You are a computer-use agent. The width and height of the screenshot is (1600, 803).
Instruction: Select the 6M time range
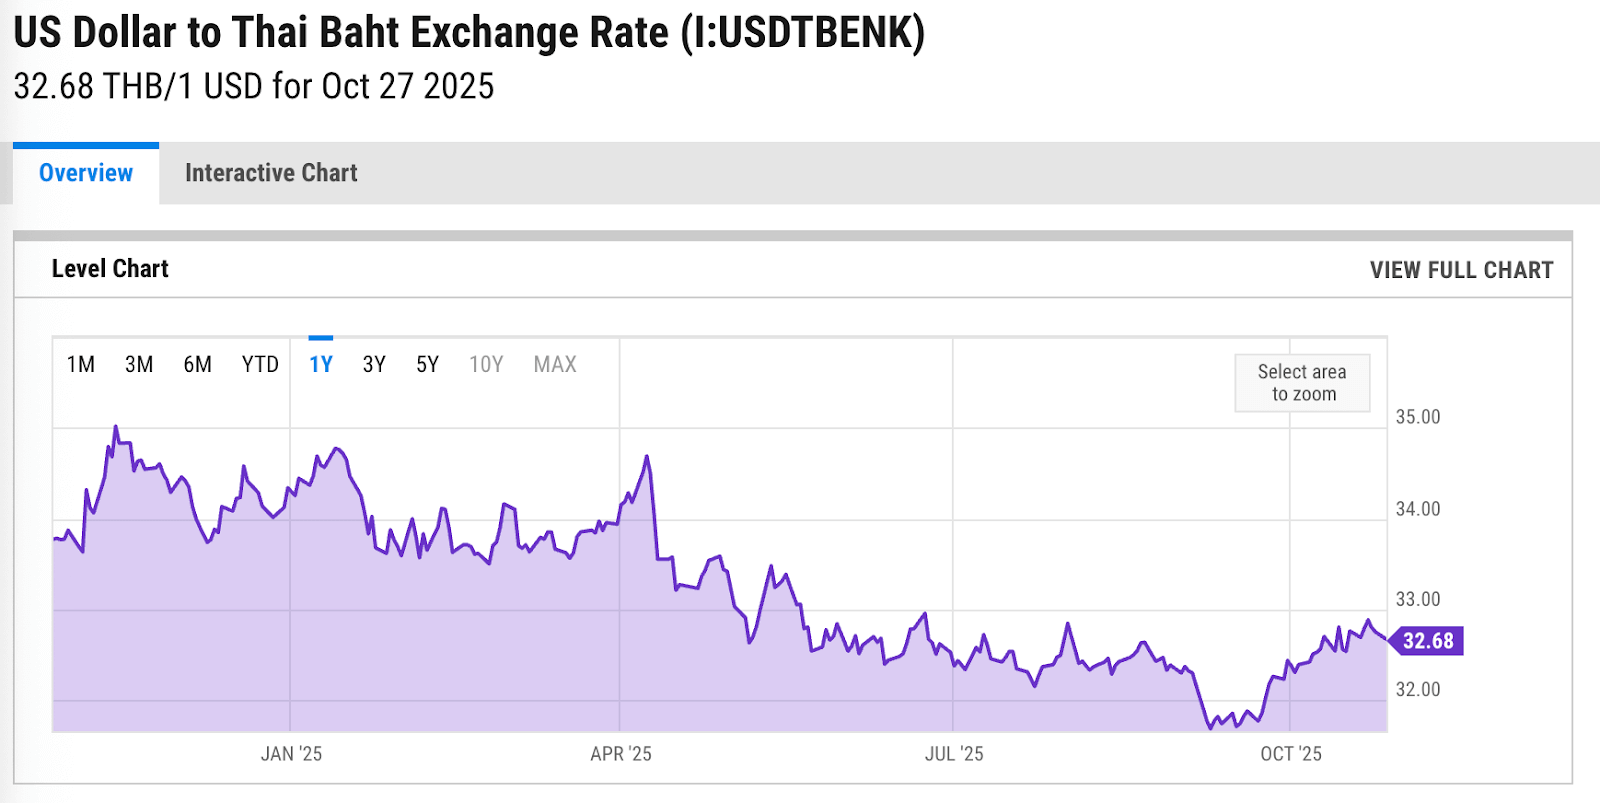pos(198,364)
